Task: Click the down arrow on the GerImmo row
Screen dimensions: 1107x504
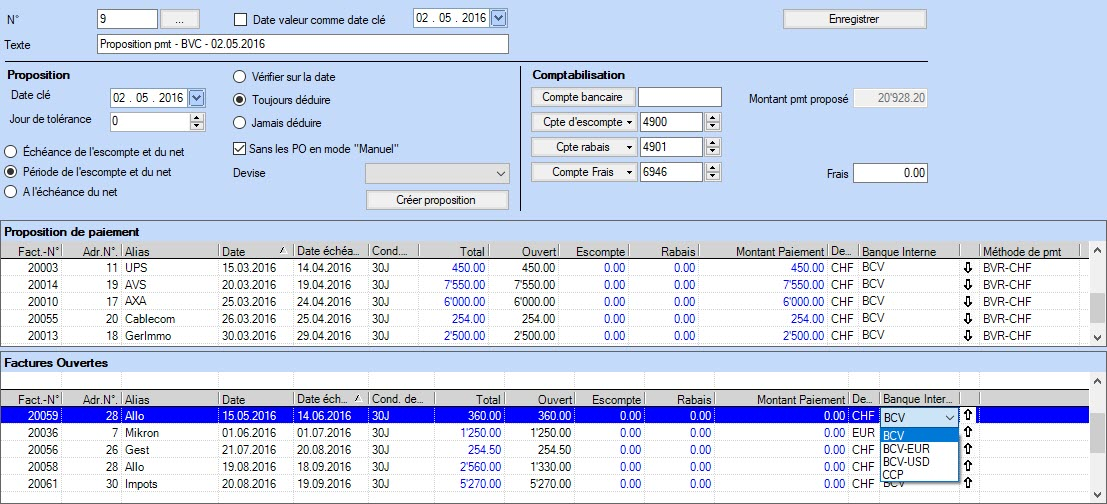Action: (967, 335)
